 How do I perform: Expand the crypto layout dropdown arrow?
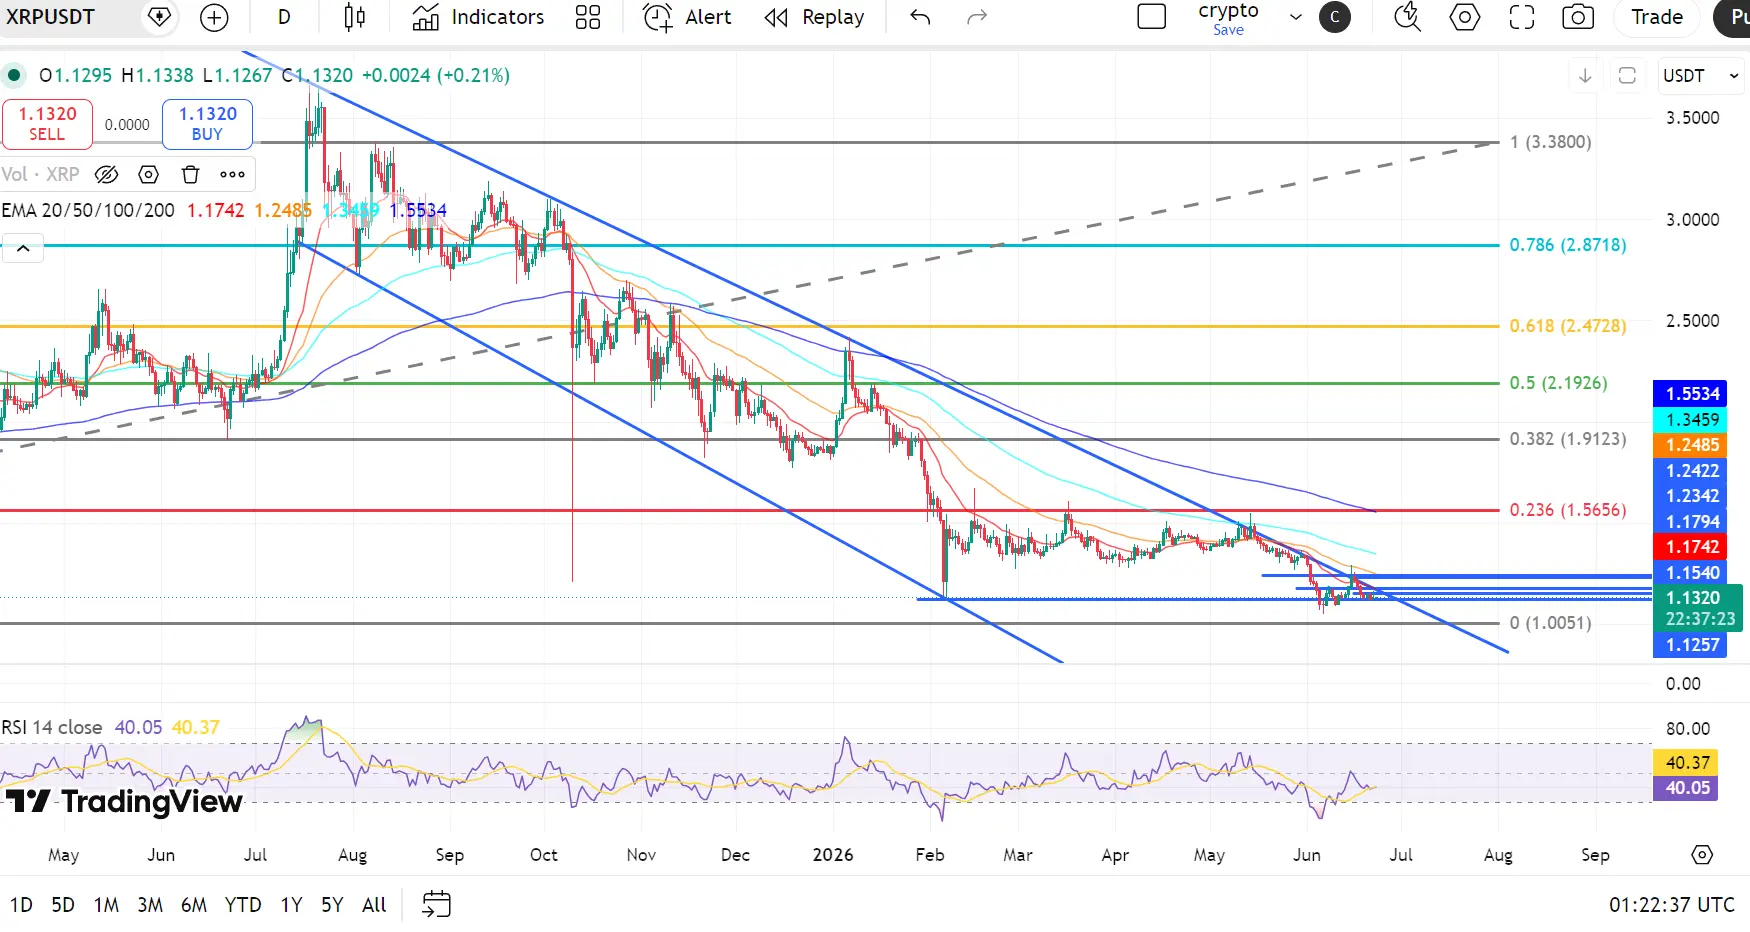point(1296,17)
